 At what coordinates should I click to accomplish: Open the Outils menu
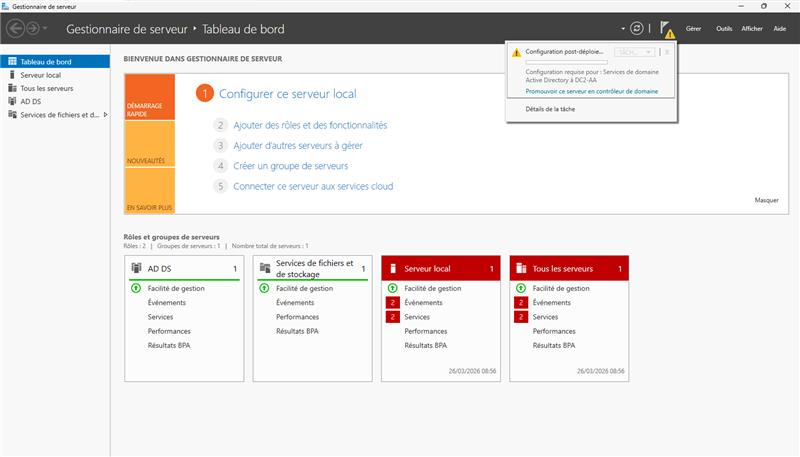(x=723, y=29)
